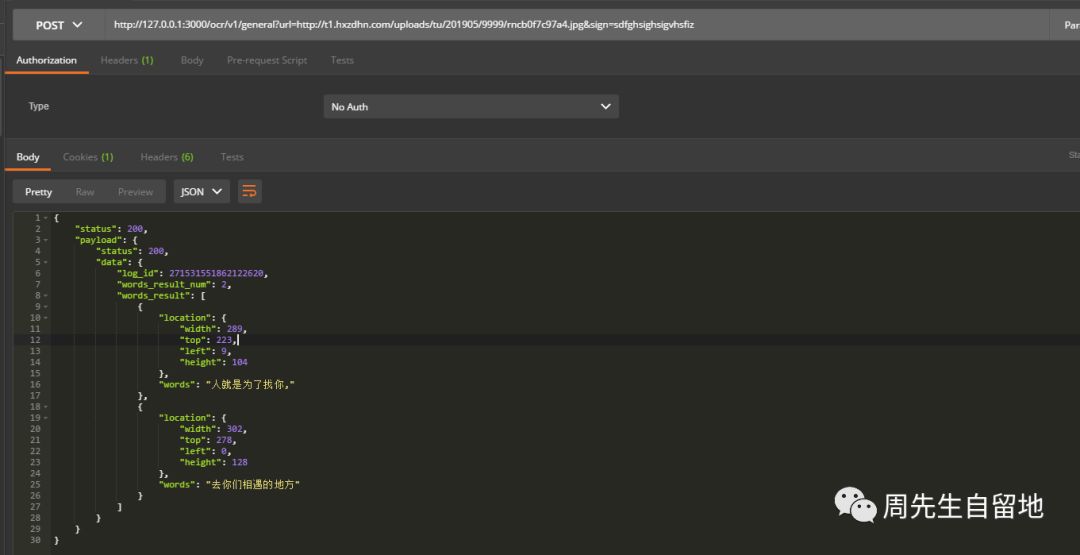Click the width value 302

click(x=236, y=429)
